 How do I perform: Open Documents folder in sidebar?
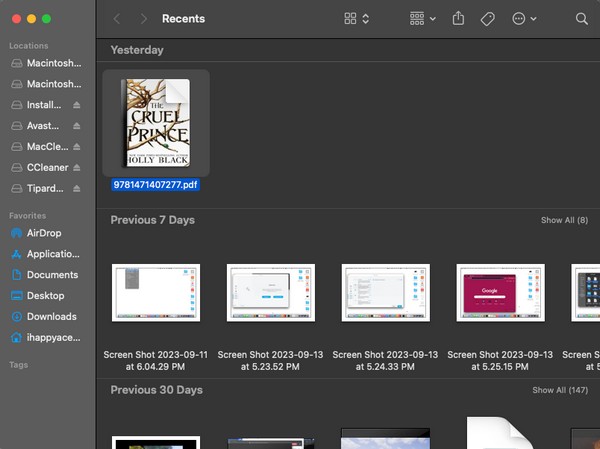coord(44,275)
